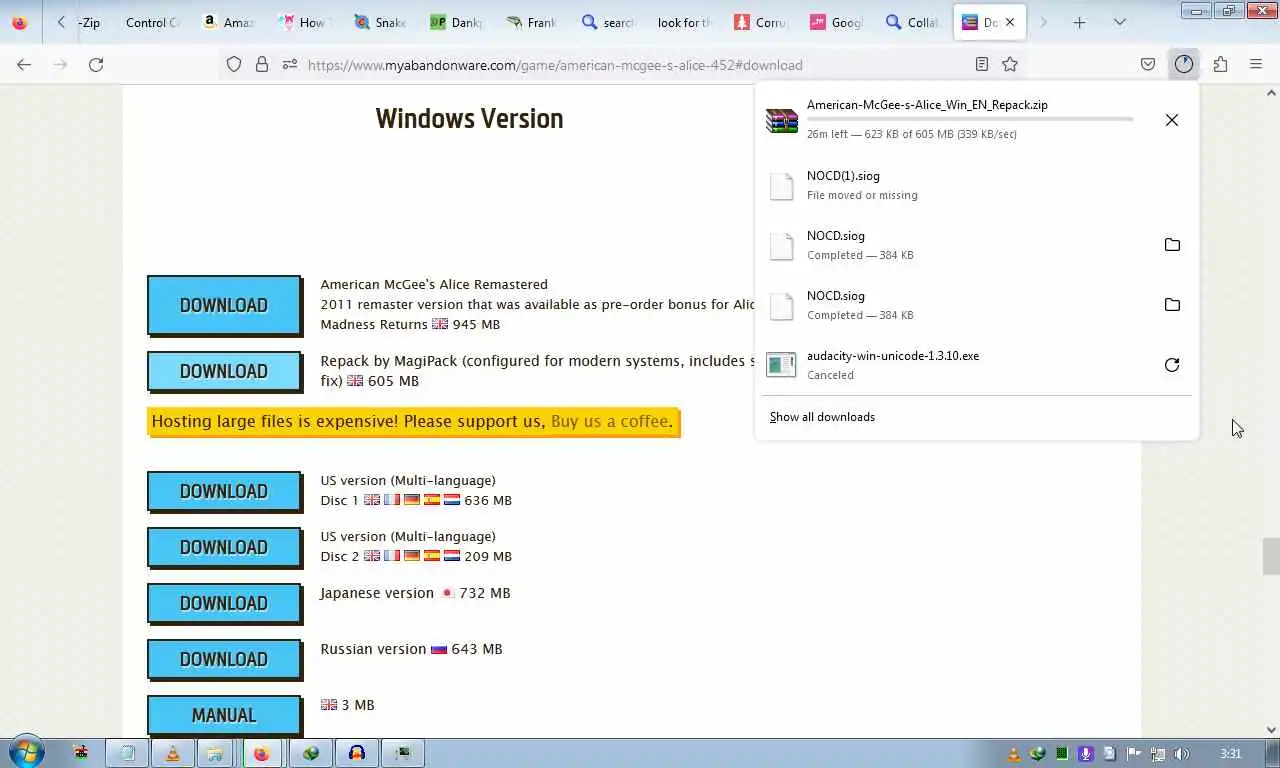Close the current active tab

(1009, 22)
